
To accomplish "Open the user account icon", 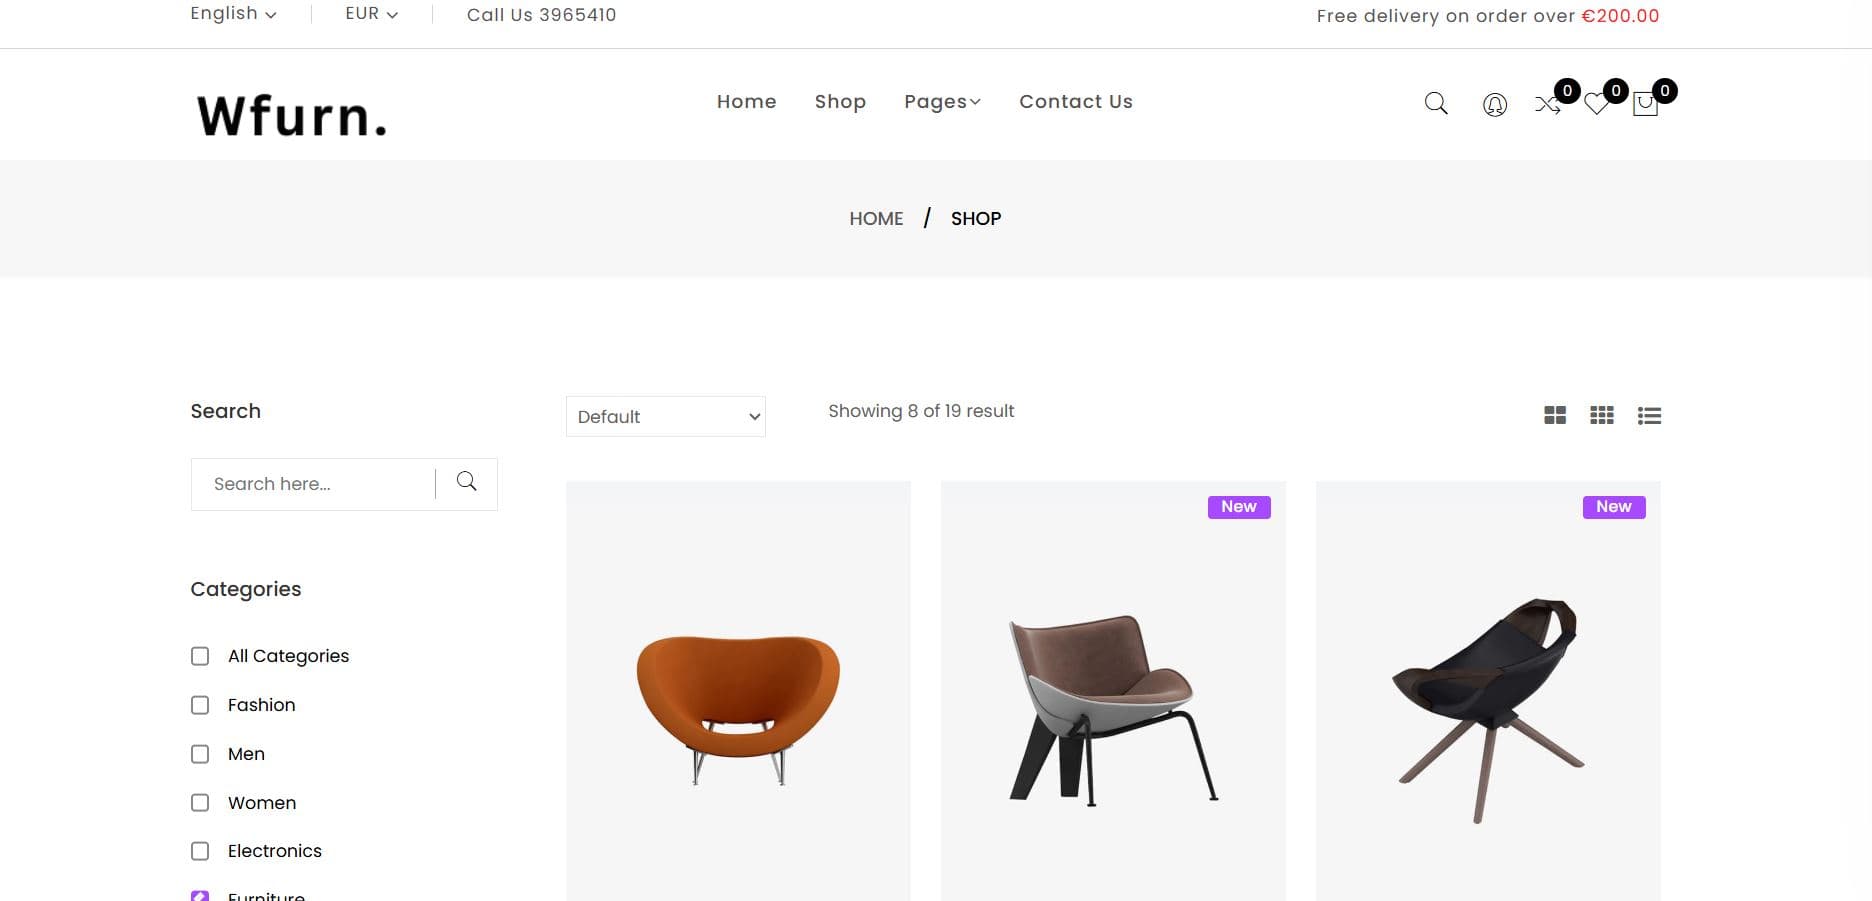I will click(x=1494, y=104).
